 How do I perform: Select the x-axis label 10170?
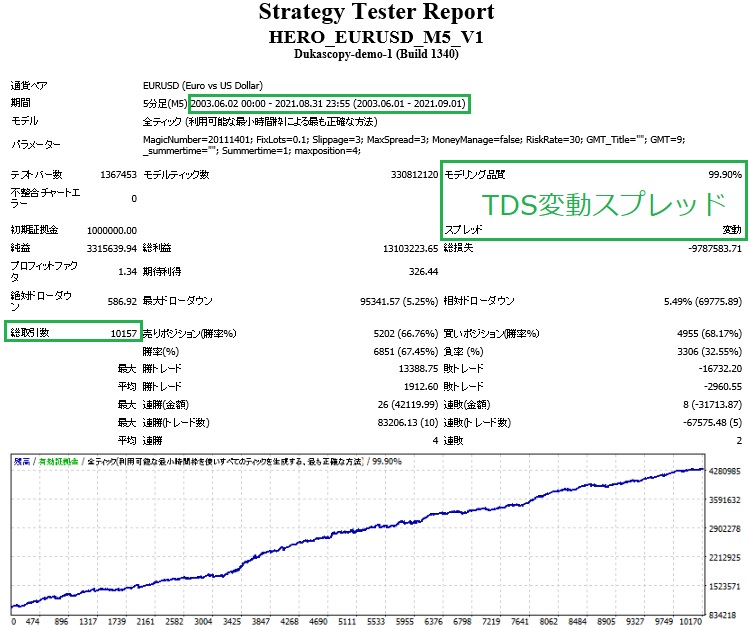pos(693,622)
